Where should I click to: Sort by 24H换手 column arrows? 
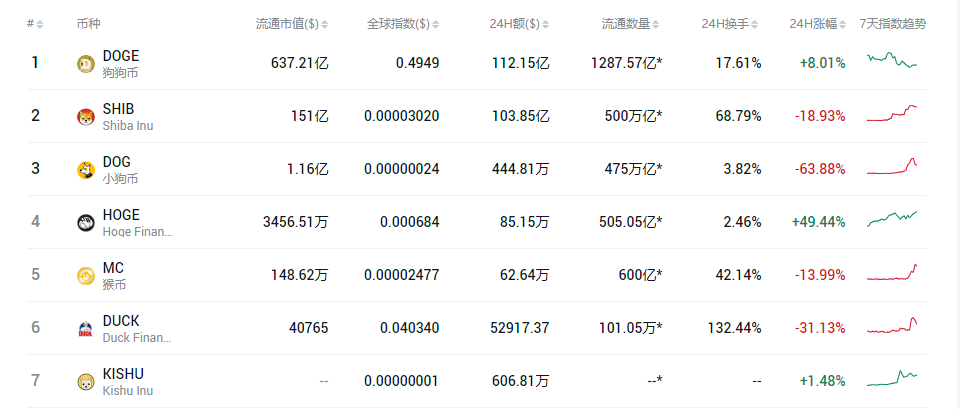(x=755, y=24)
